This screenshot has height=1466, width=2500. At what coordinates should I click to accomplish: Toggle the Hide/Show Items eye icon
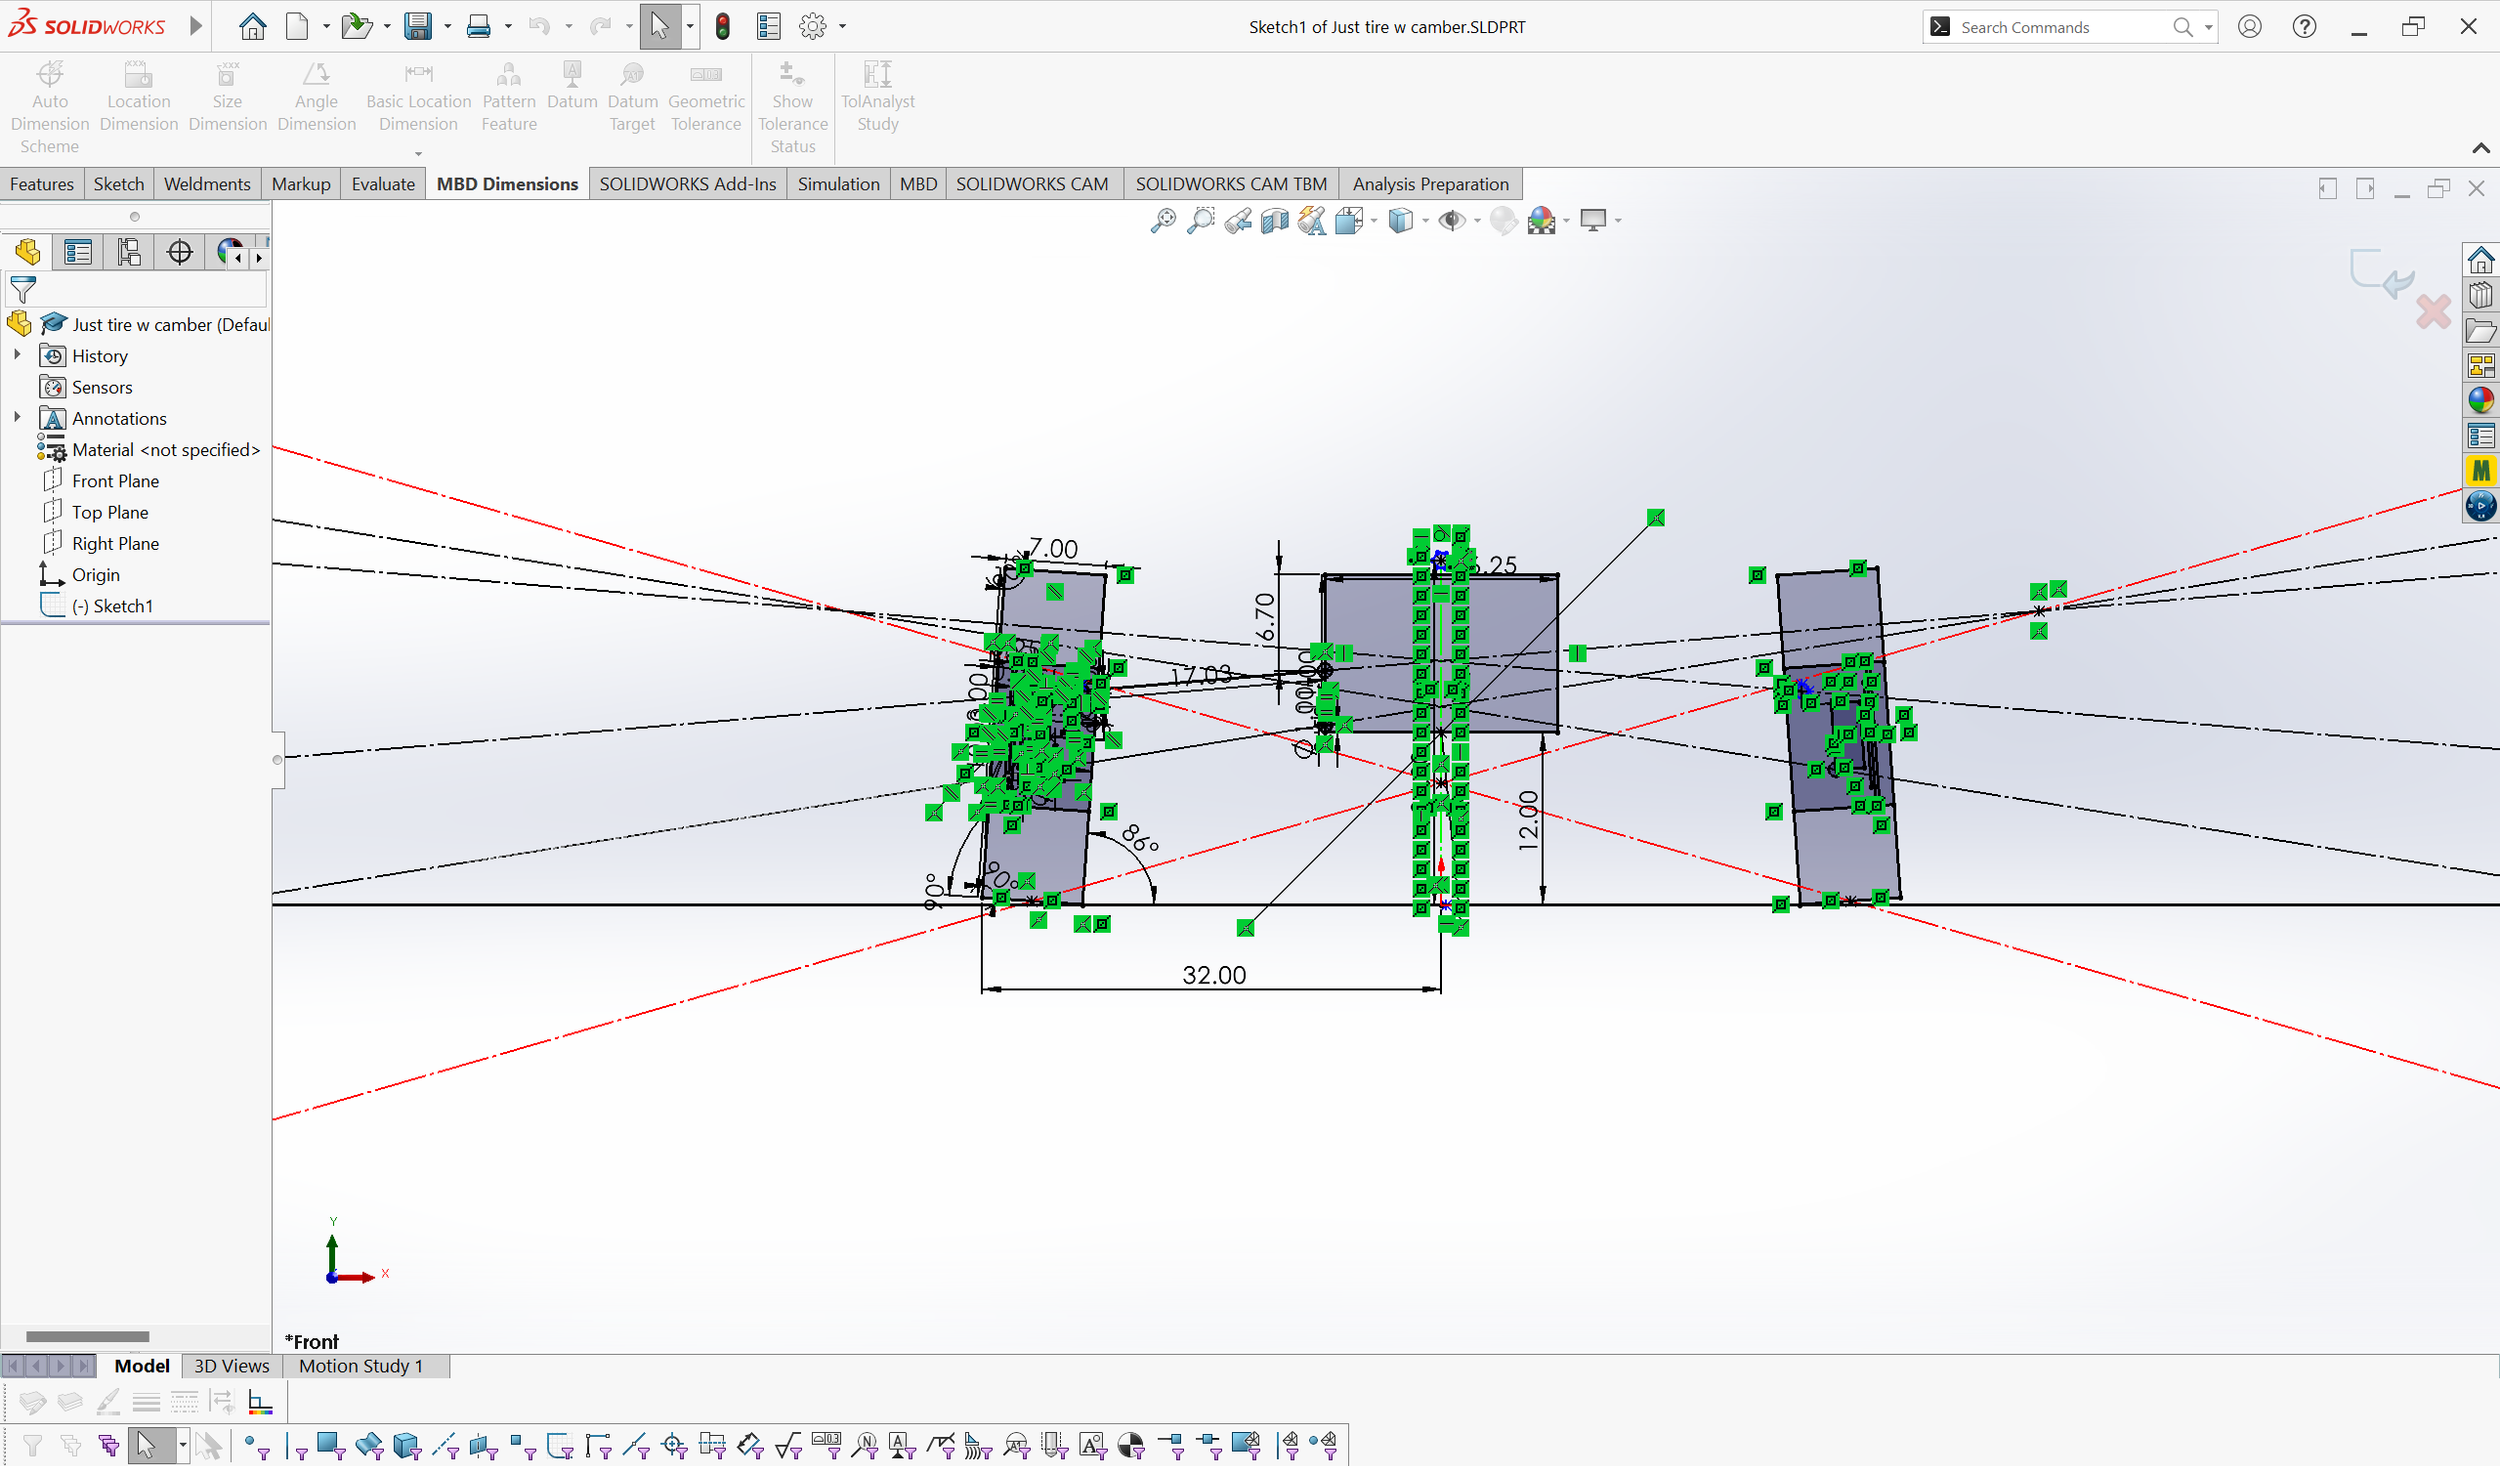coord(1450,221)
